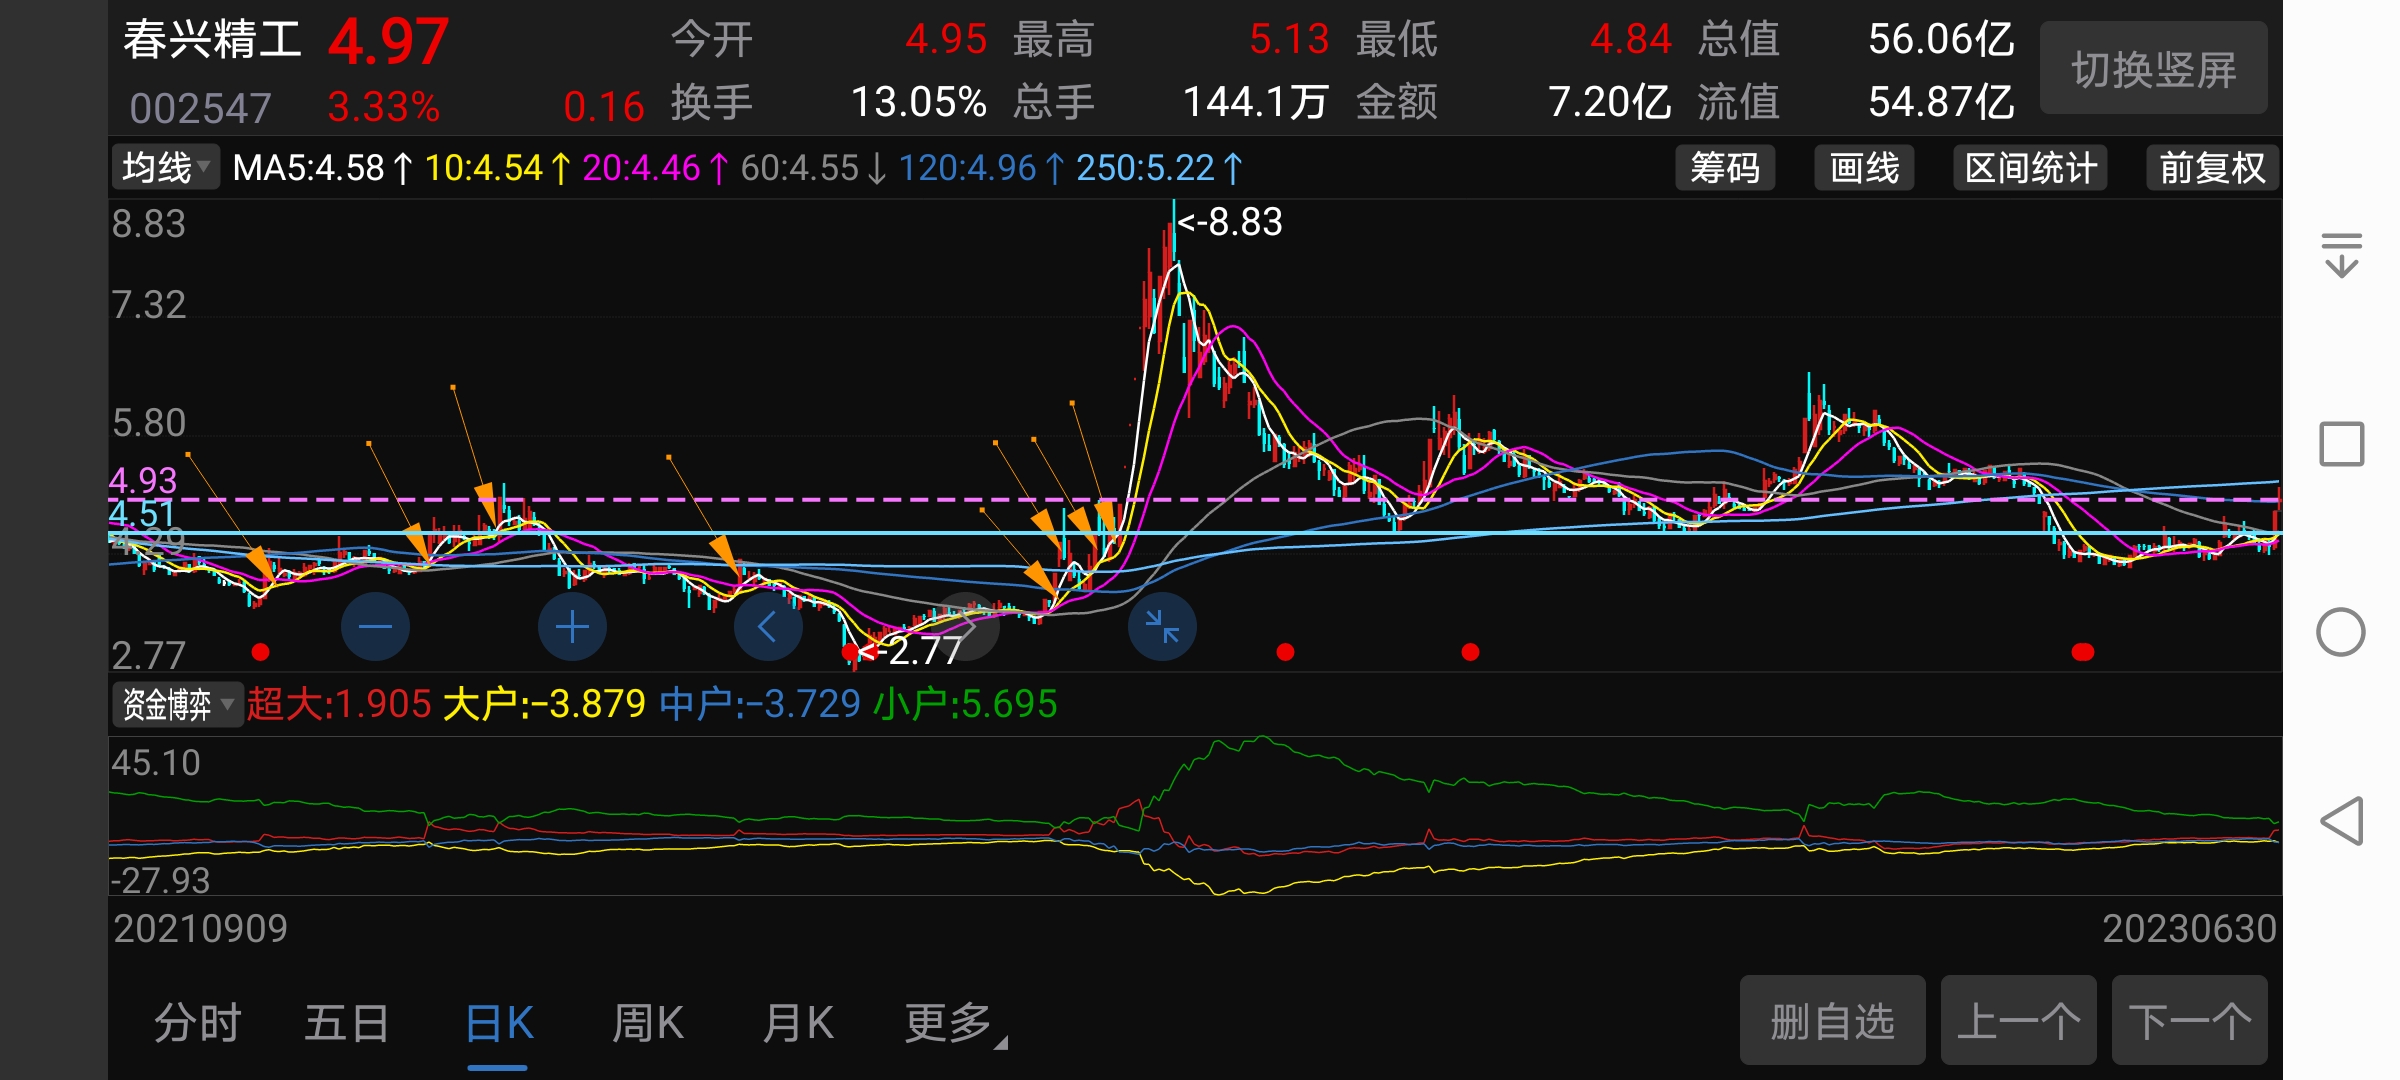Tap the stock name 春兴精工
Screen dimensions: 2400x1080
point(212,41)
